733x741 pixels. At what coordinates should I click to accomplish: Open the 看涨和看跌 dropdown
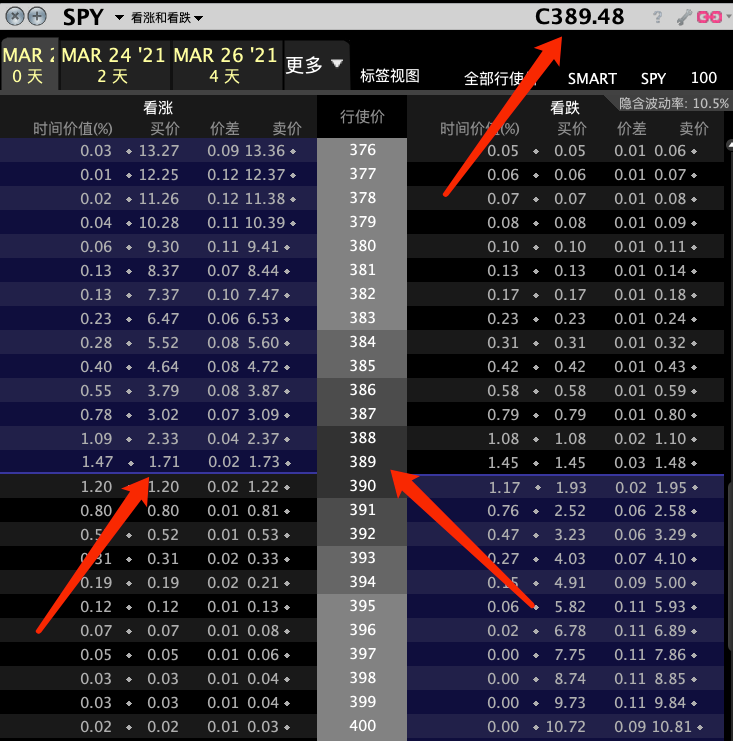pyautogui.click(x=167, y=18)
